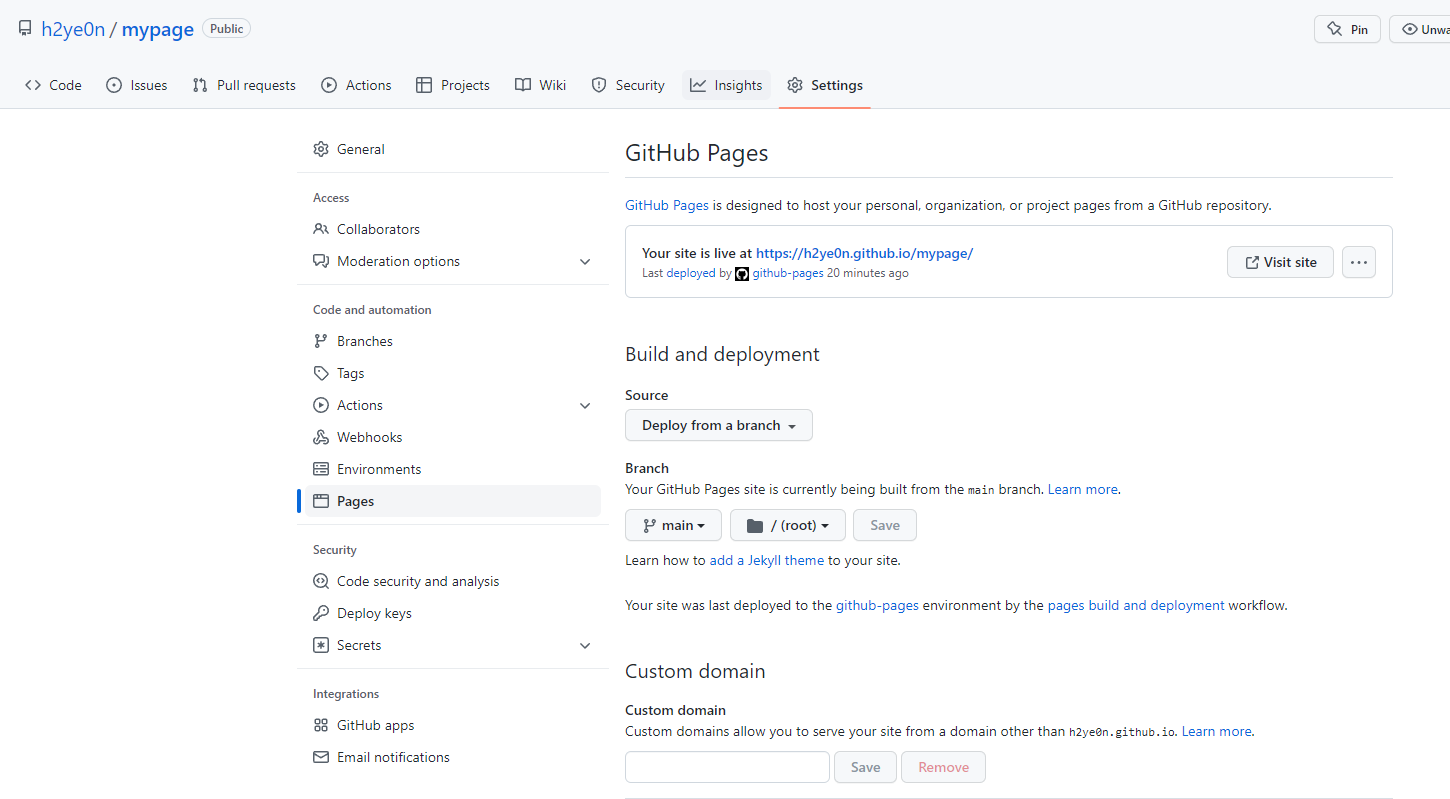Click the Unwatch button at top right

click(x=1420, y=29)
